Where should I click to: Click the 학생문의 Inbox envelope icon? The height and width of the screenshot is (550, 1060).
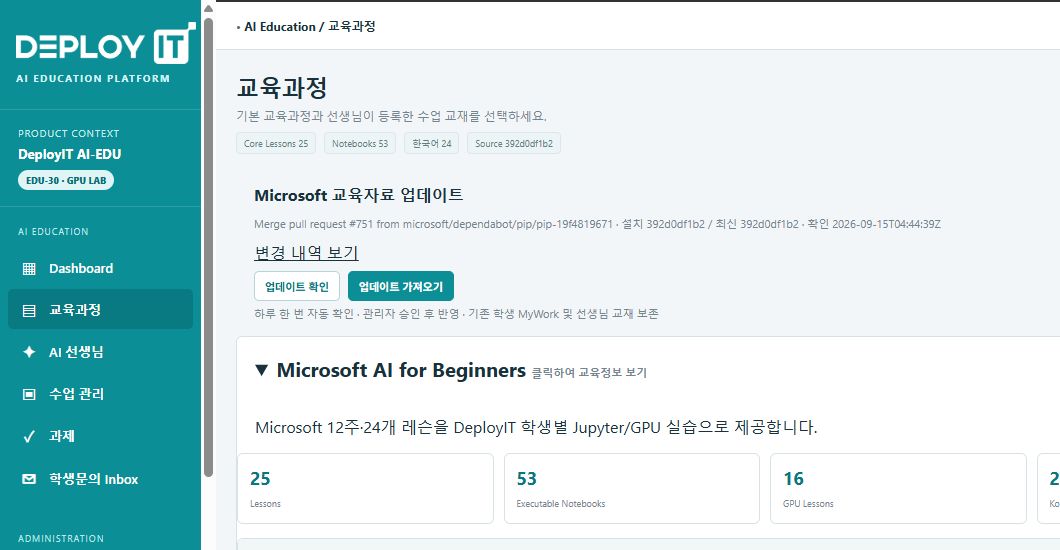click(29, 479)
